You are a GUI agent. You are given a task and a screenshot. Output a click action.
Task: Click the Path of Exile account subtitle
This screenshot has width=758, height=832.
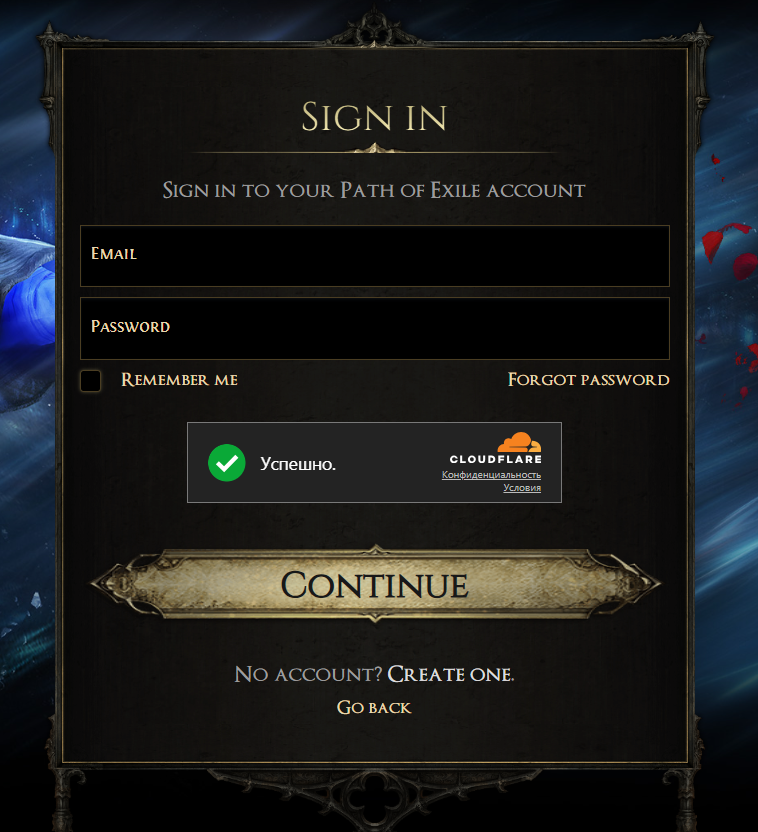[x=374, y=190]
